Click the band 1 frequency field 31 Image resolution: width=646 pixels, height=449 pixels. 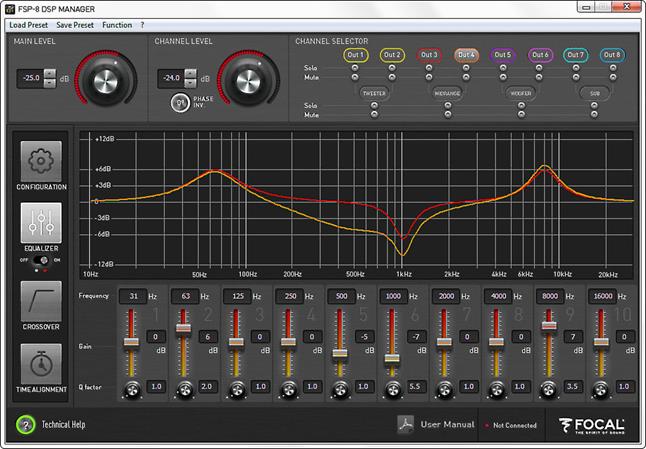pyautogui.click(x=133, y=296)
